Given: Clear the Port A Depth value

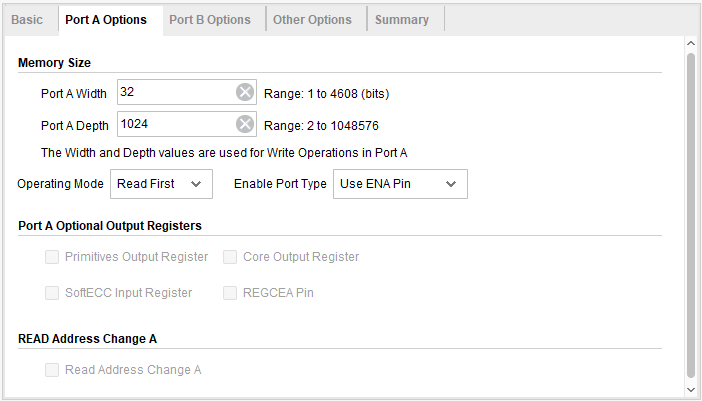Looking at the screenshot, I should tap(245, 125).
